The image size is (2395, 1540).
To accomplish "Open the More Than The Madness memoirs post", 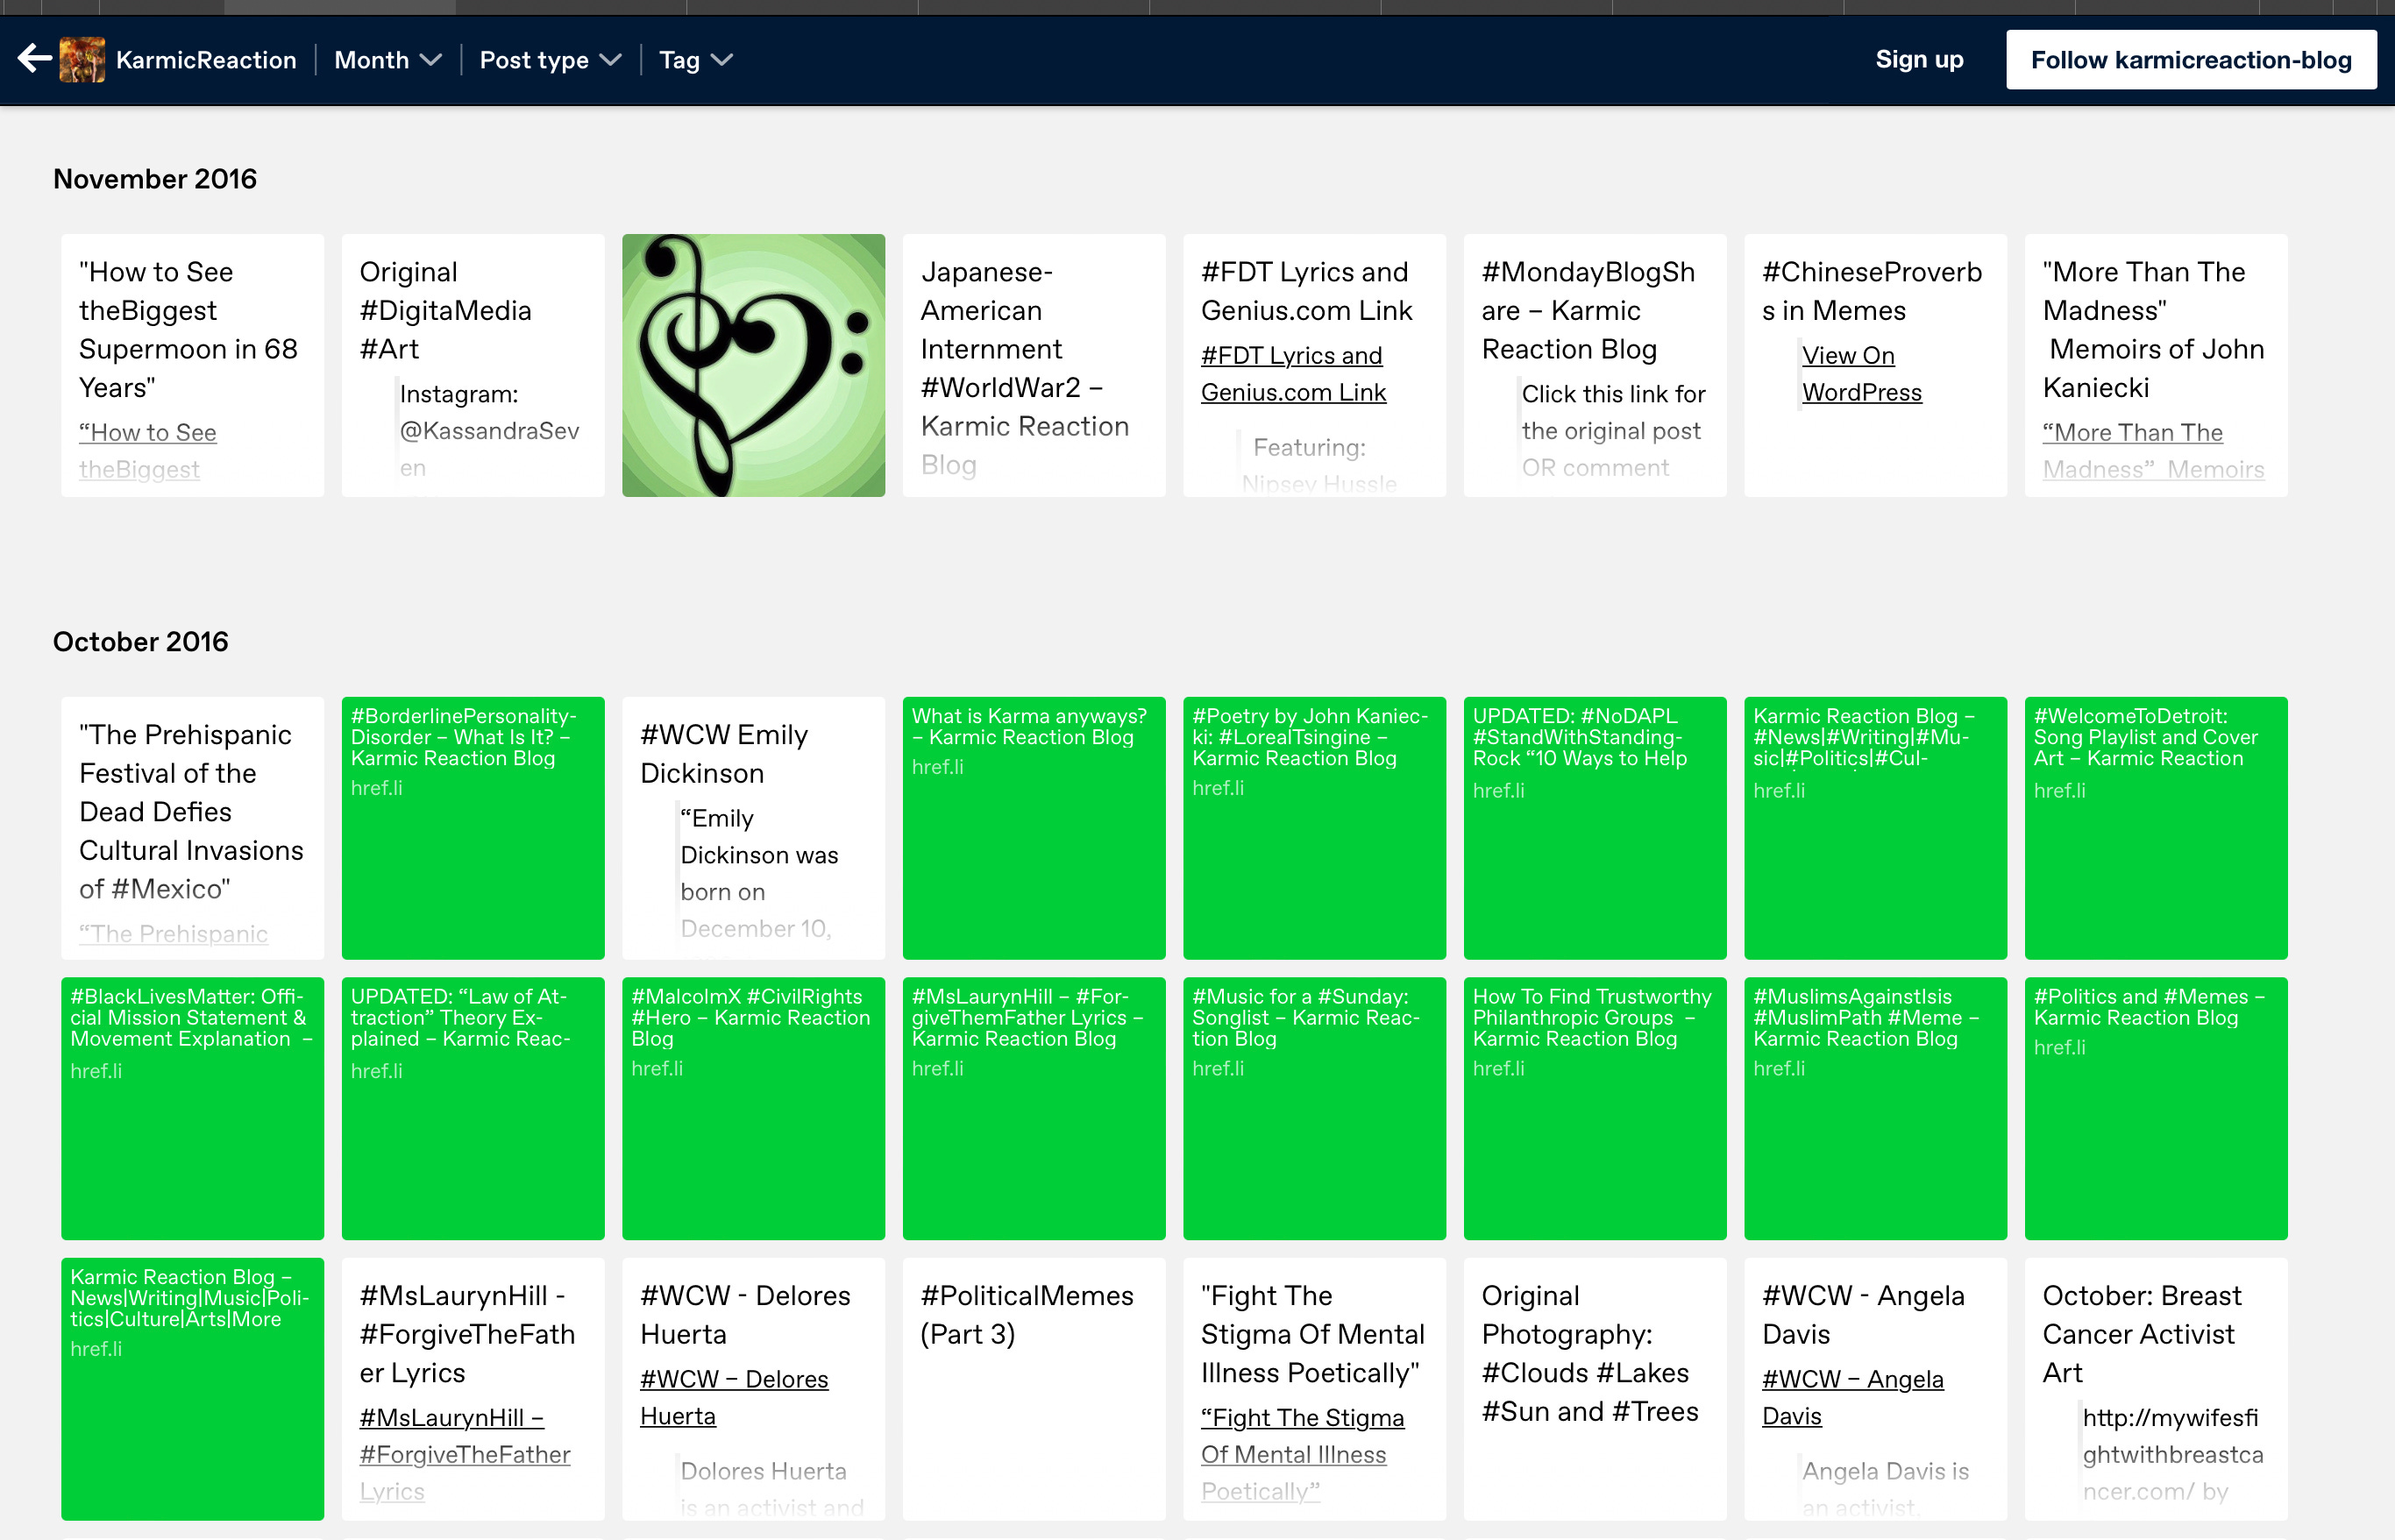I will pyautogui.click(x=2156, y=365).
